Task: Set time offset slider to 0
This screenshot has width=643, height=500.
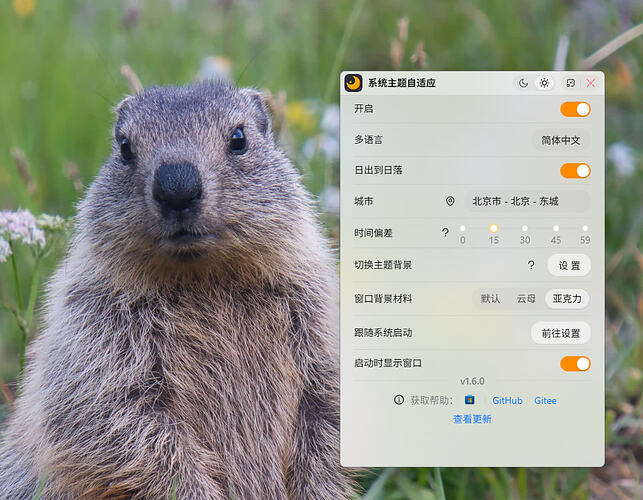Action: pos(463,228)
